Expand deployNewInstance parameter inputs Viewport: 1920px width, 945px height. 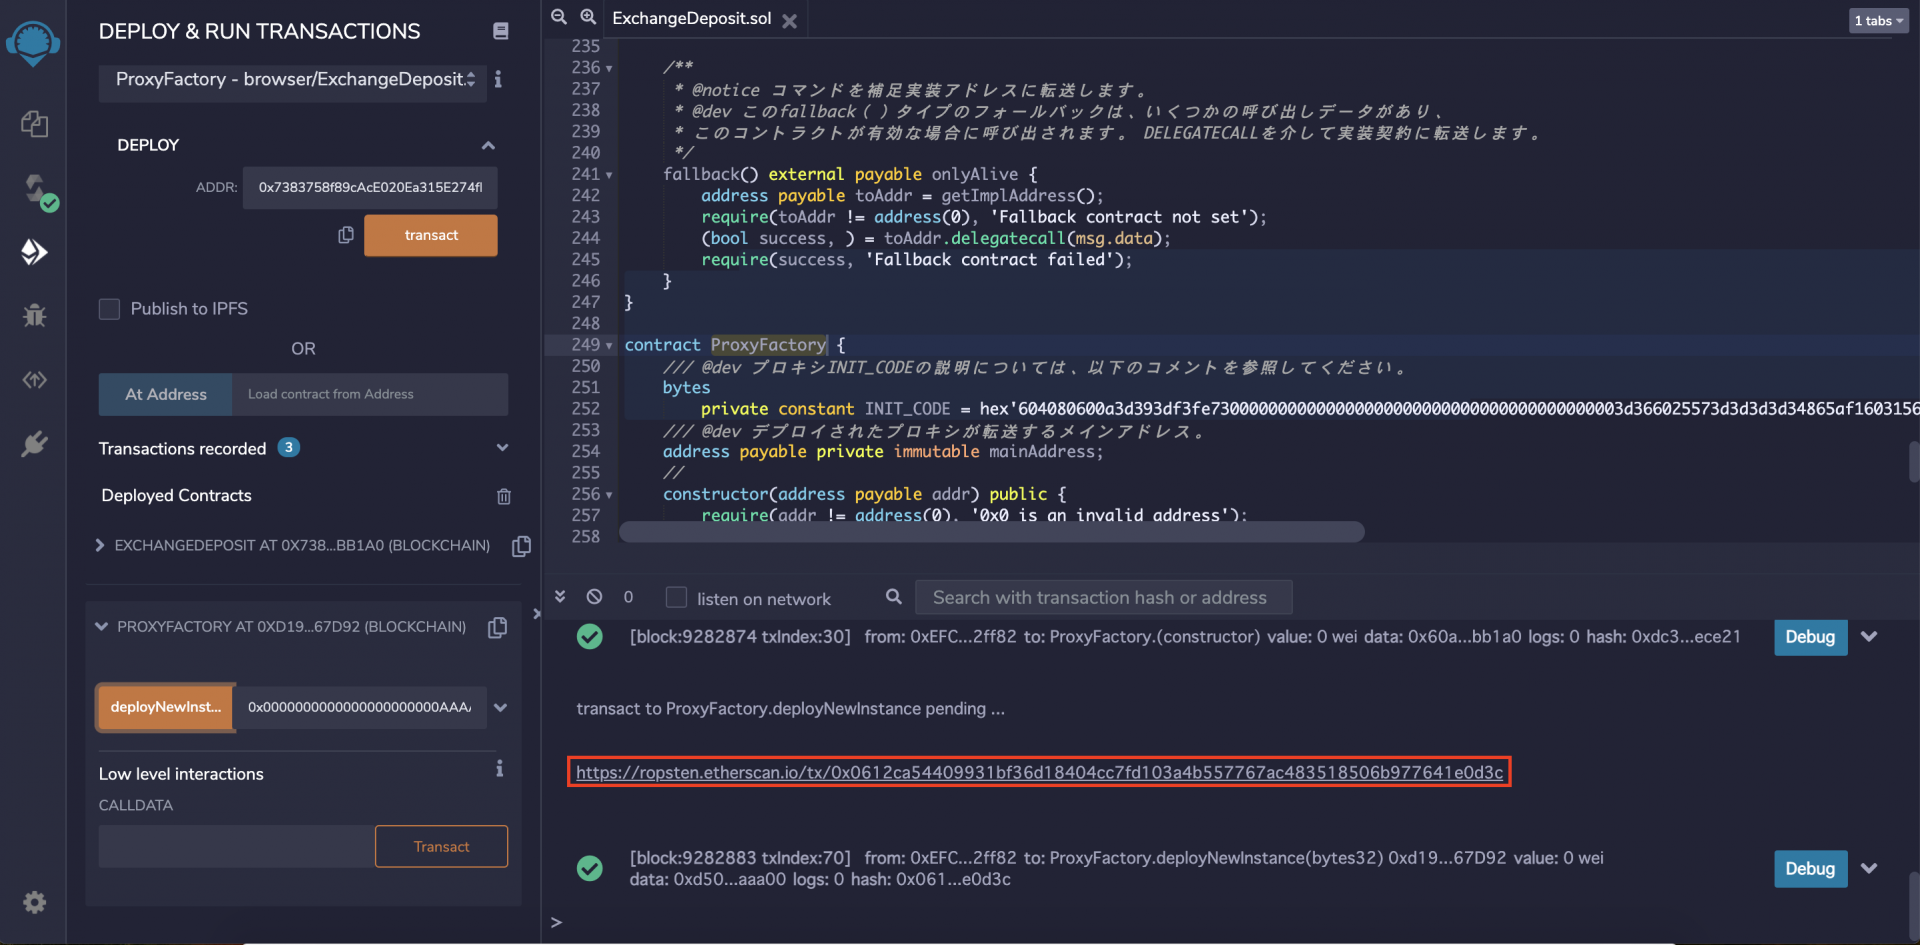(x=501, y=707)
